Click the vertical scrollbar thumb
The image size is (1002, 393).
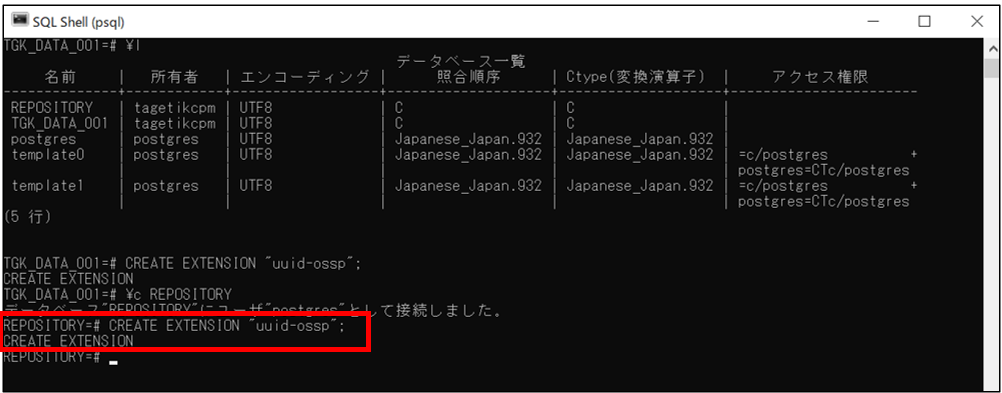pyautogui.click(x=992, y=67)
